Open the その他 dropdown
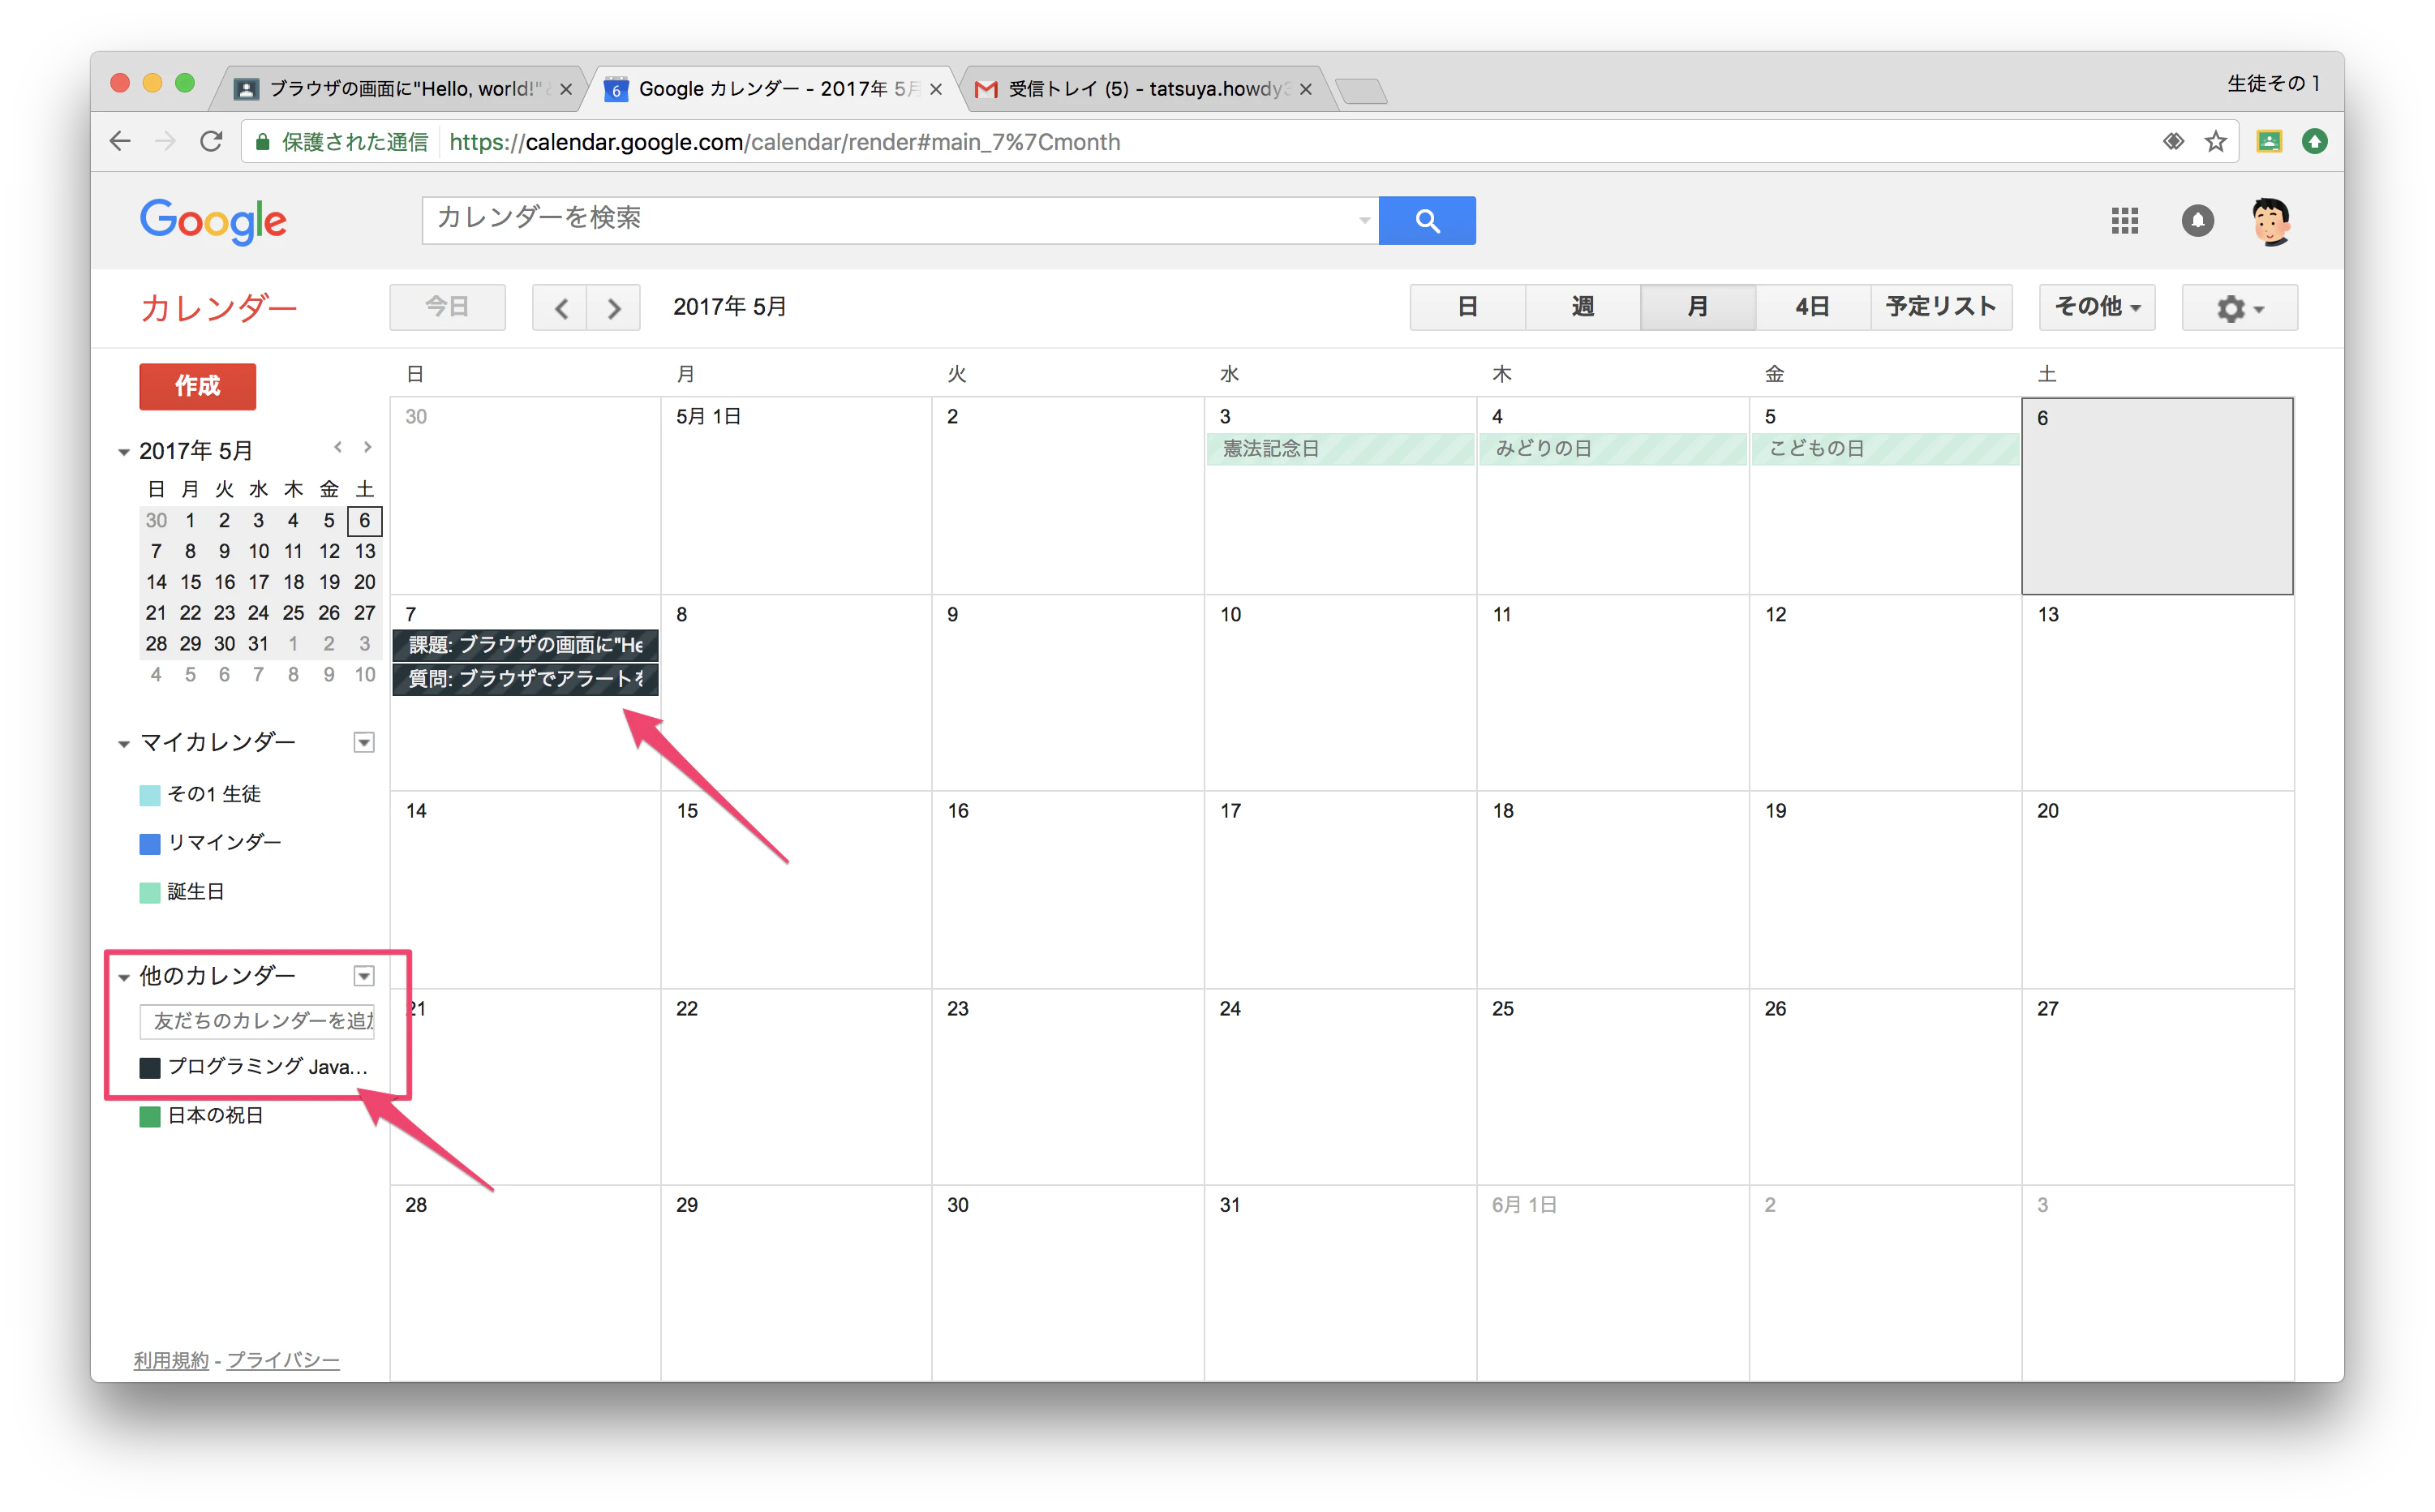 tap(2096, 307)
